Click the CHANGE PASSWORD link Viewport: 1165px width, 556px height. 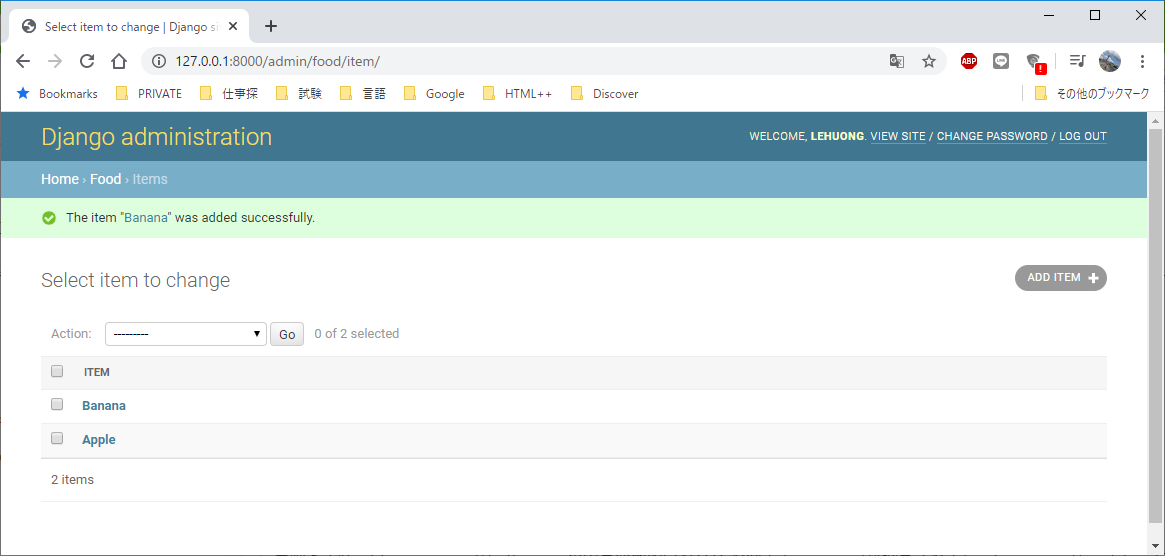[992, 137]
